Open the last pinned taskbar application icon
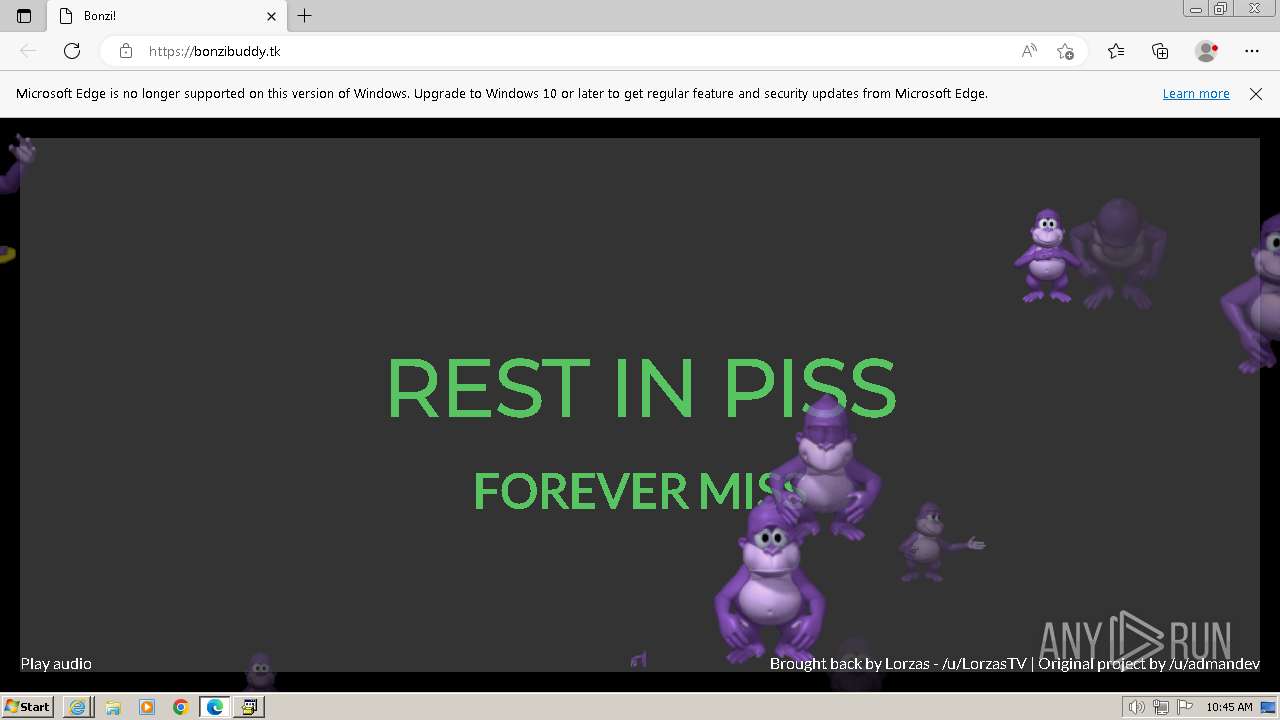The height and width of the screenshot is (720, 1280). coord(249,707)
